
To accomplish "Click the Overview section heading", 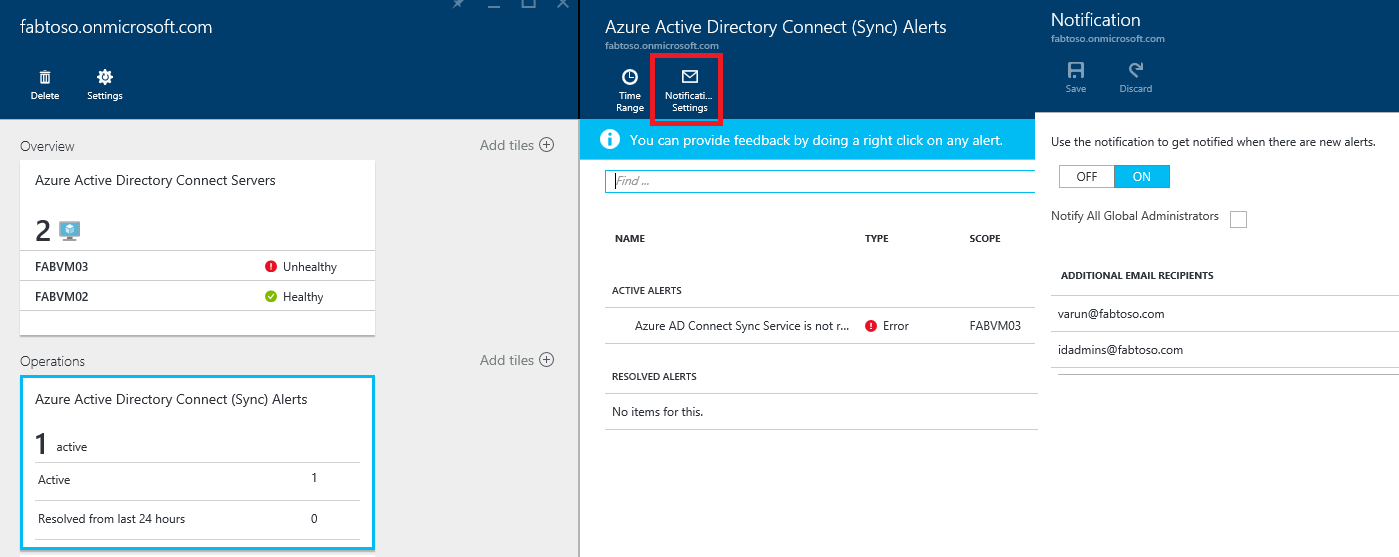I will (47, 146).
